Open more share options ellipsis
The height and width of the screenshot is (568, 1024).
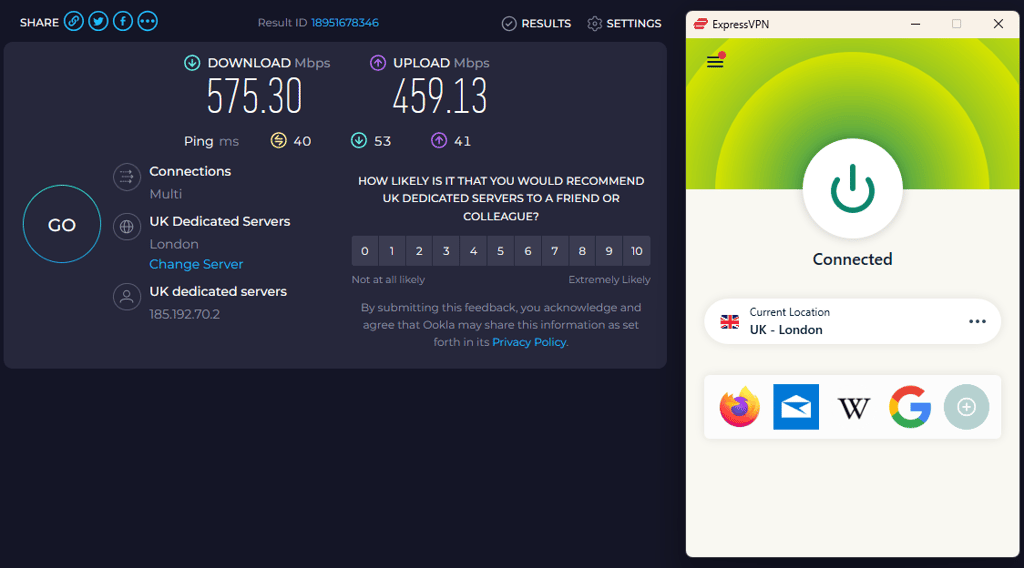(148, 22)
